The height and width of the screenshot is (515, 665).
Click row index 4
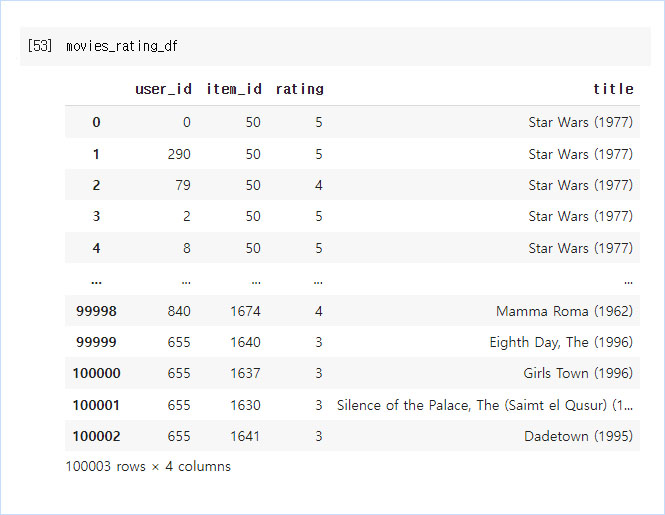pos(96,248)
